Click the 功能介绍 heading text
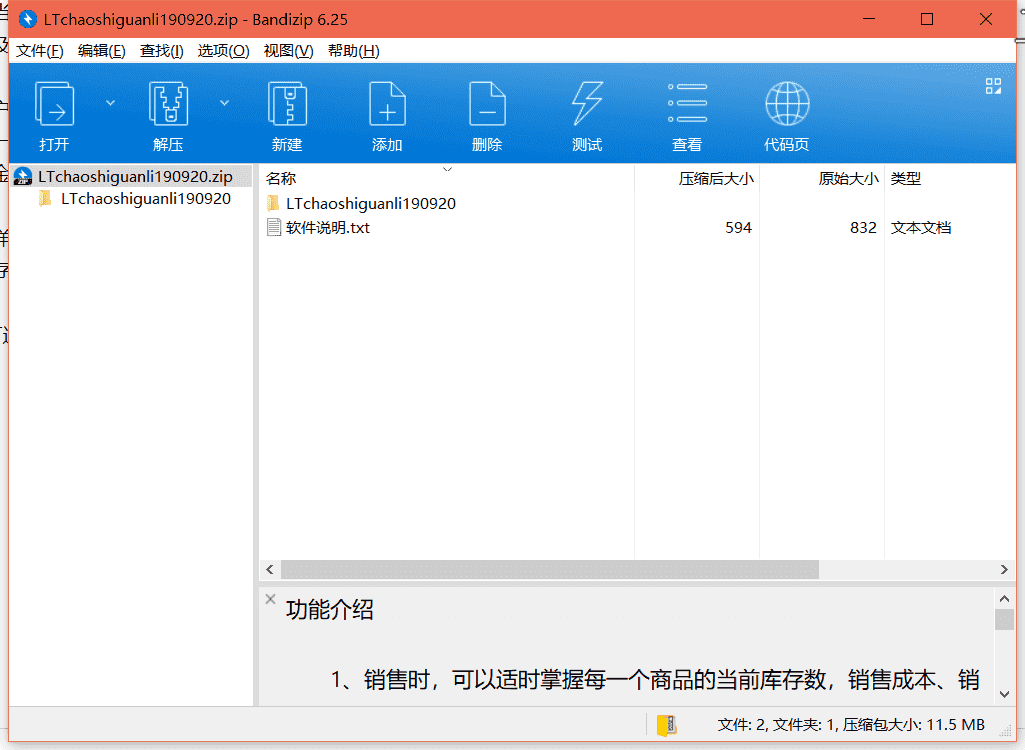This screenshot has height=750, width=1025. coord(329,609)
